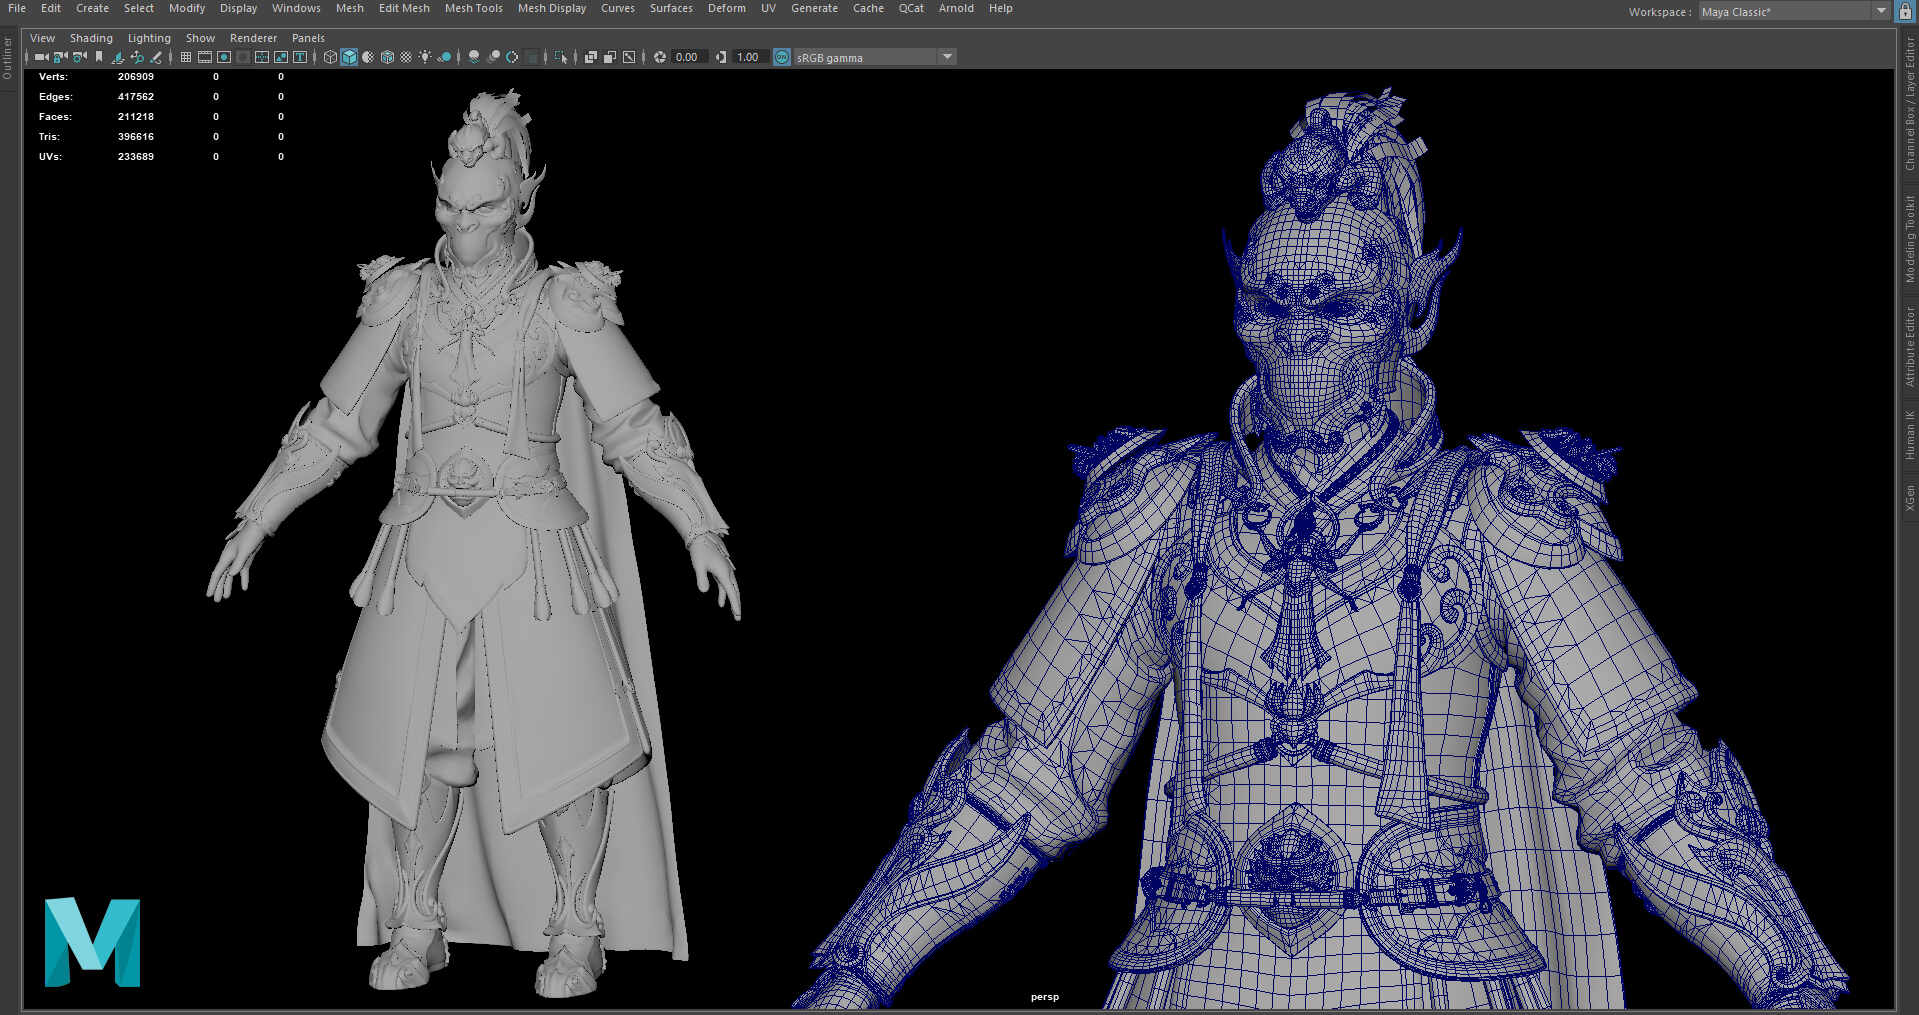Image resolution: width=1919 pixels, height=1015 pixels.
Task: Open the Mesh Tools menu
Action: pyautogui.click(x=473, y=8)
